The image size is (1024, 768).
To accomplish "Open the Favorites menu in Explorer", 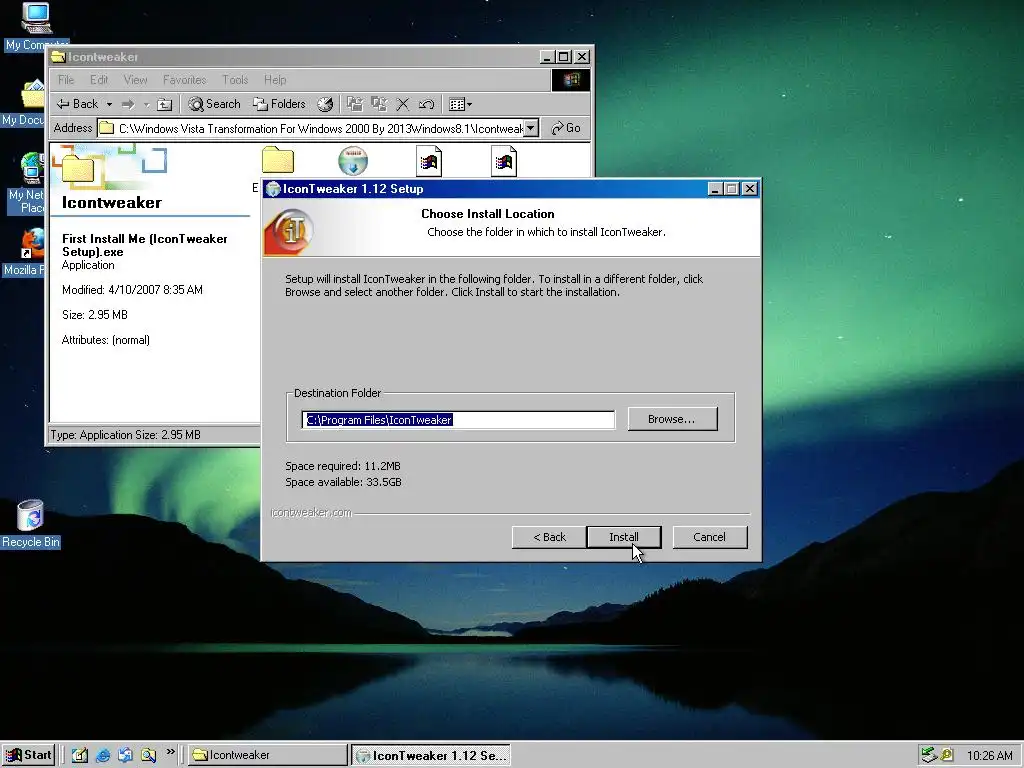I will [x=184, y=80].
